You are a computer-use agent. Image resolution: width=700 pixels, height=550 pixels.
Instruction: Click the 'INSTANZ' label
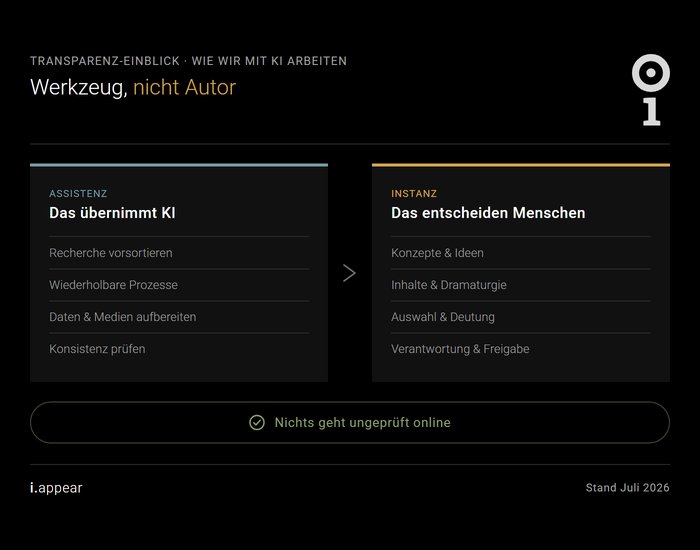414,193
